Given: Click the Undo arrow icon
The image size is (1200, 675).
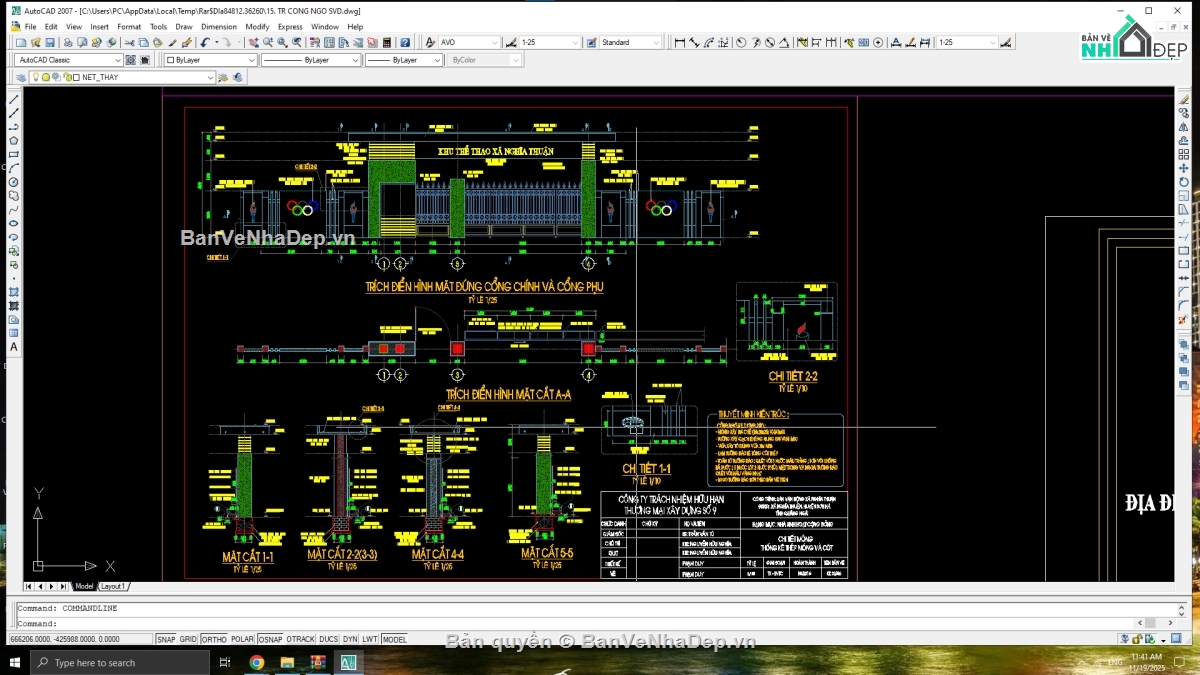Looking at the screenshot, I should coord(204,43).
